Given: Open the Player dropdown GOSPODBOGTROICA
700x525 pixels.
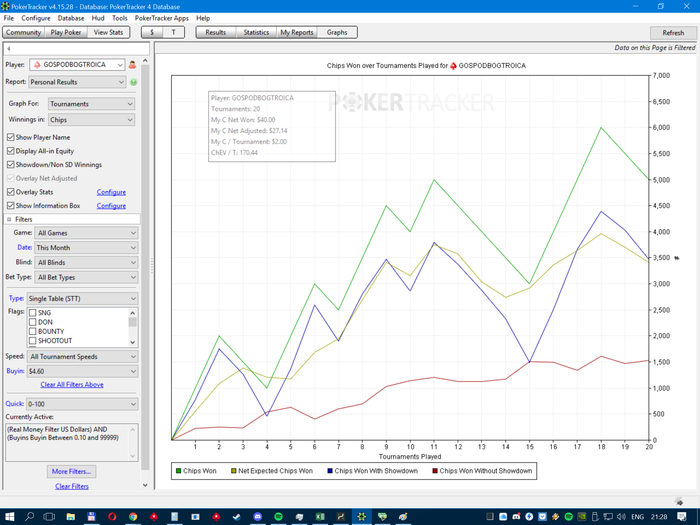Looking at the screenshot, I should 77,65.
